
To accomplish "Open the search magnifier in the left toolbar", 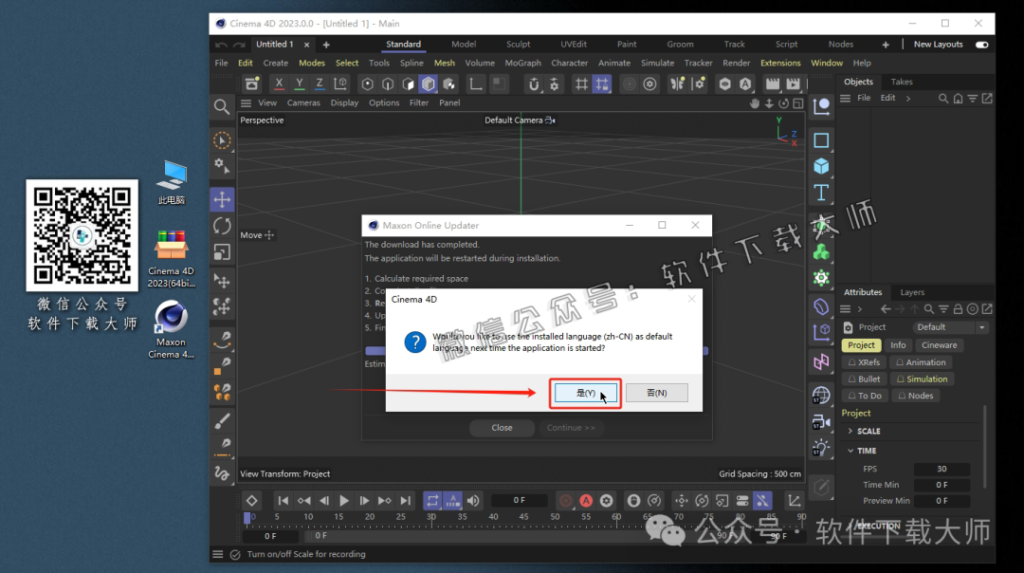I will (x=221, y=106).
